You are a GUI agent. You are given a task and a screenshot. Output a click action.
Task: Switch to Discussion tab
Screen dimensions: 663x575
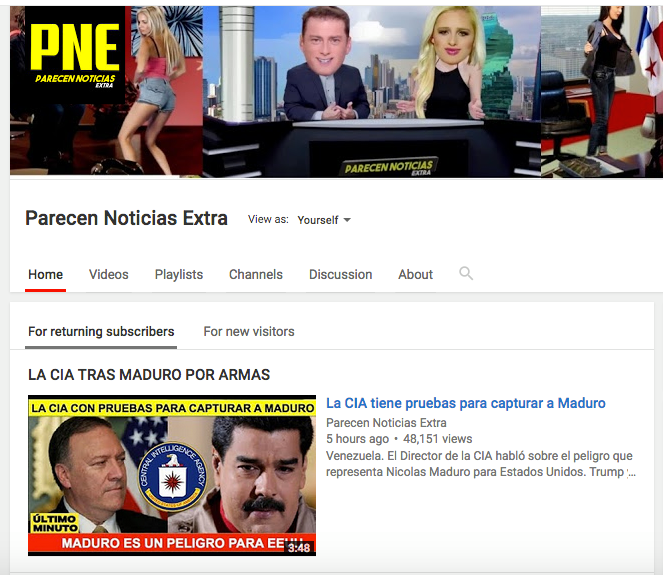tap(340, 274)
